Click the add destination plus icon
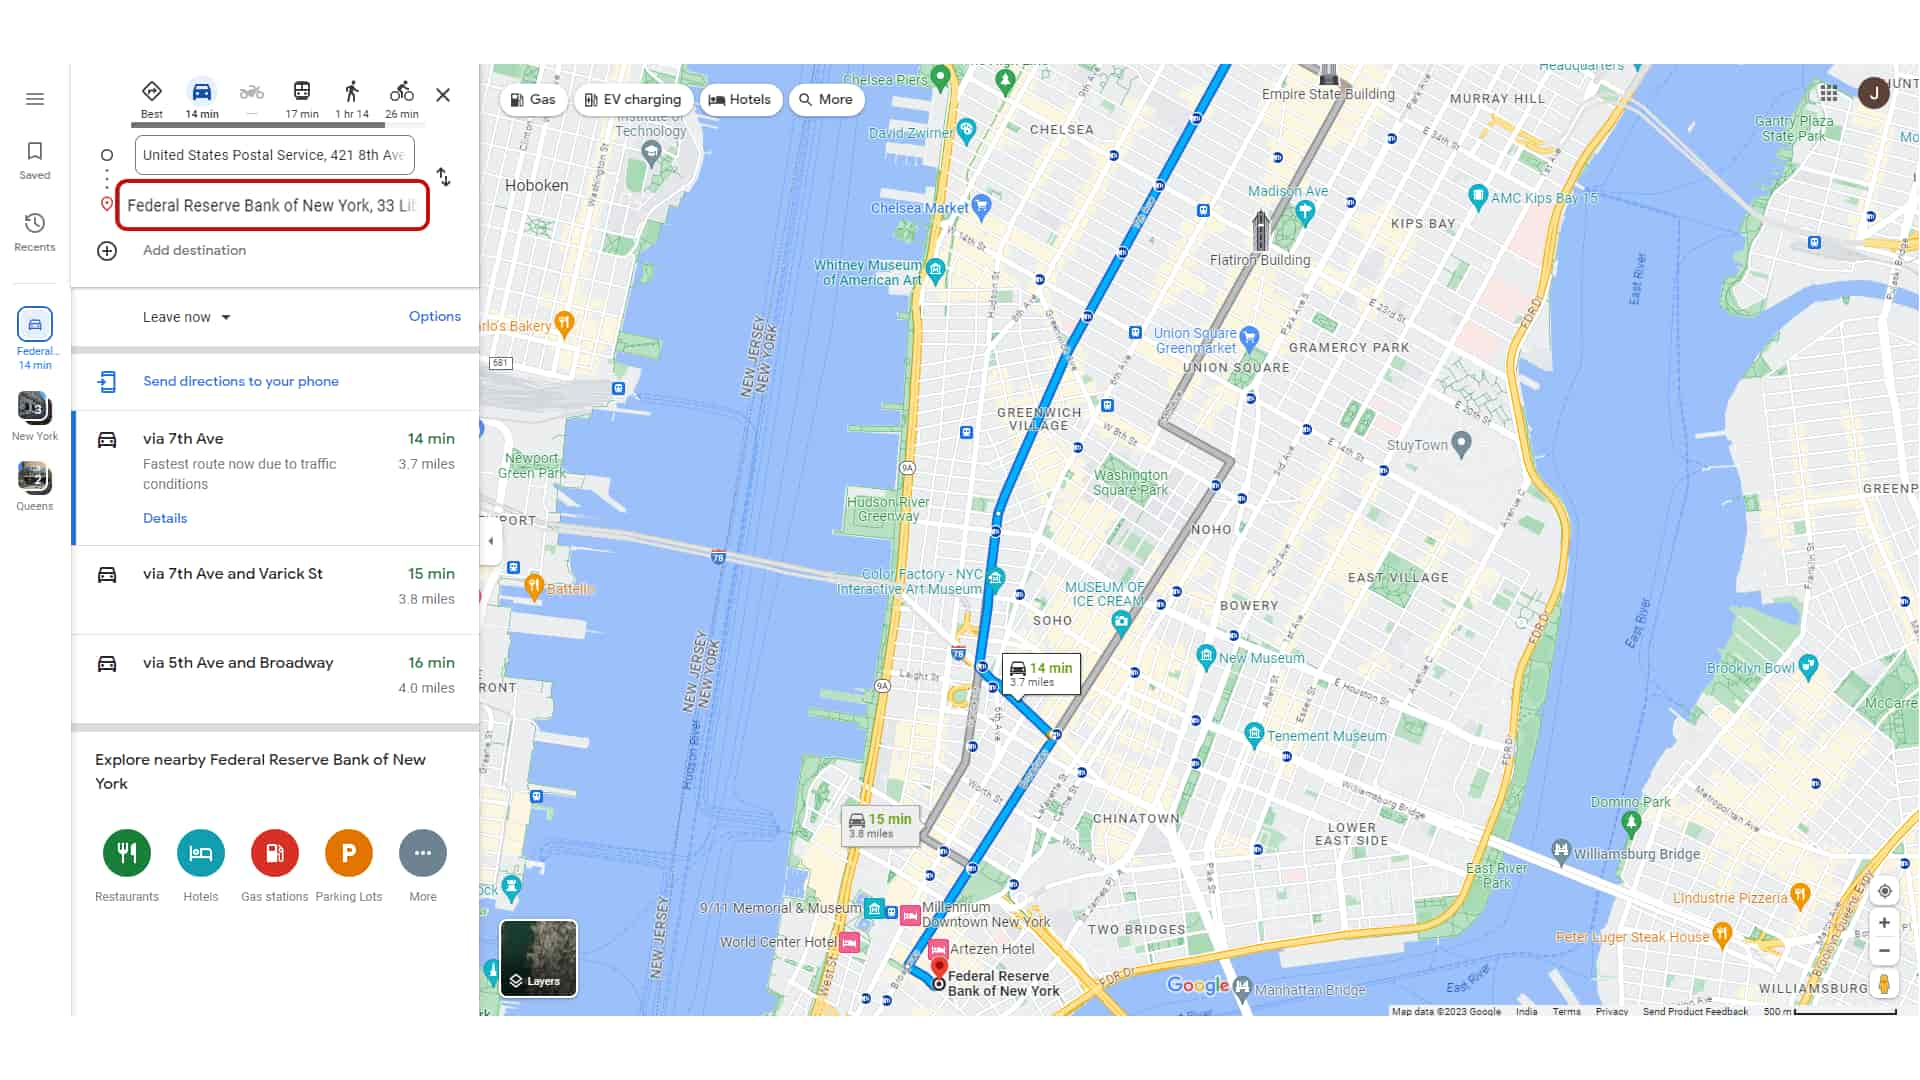The width and height of the screenshot is (1920, 1080). pos(105,251)
